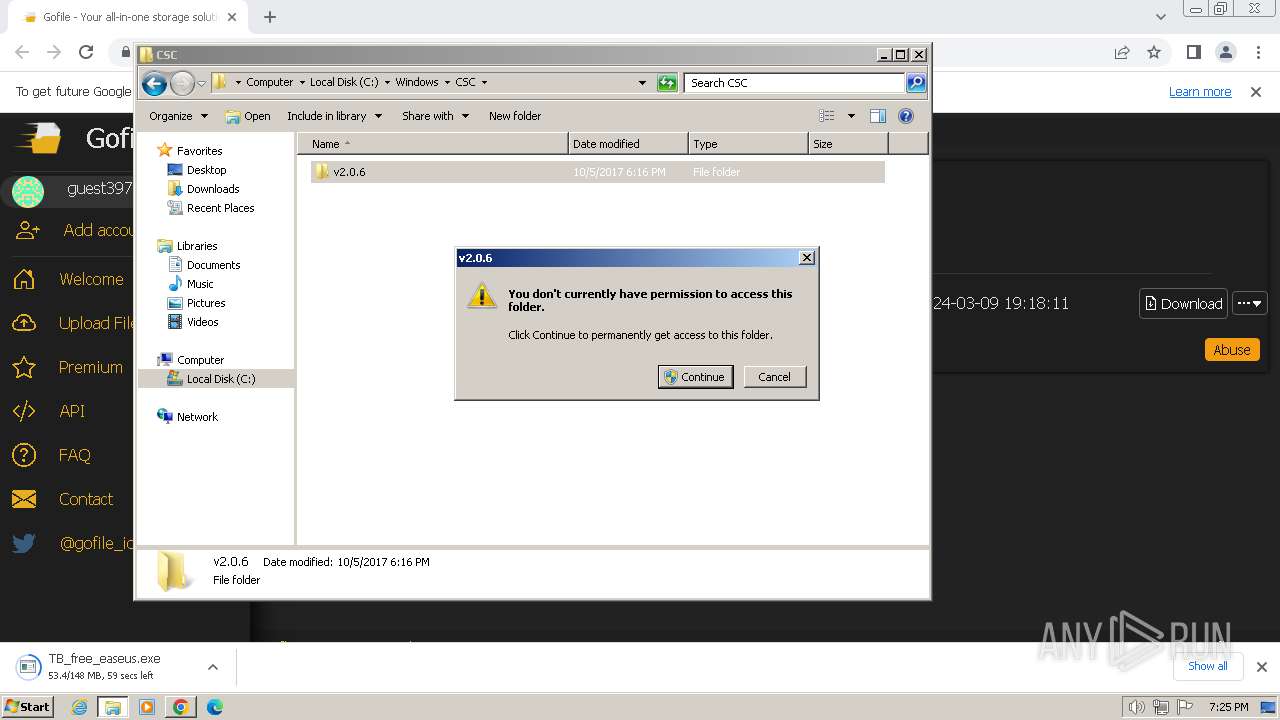Screen dimensions: 1280x720
Task: Close the v2.0.6 permission dialog
Action: pyautogui.click(x=807, y=258)
